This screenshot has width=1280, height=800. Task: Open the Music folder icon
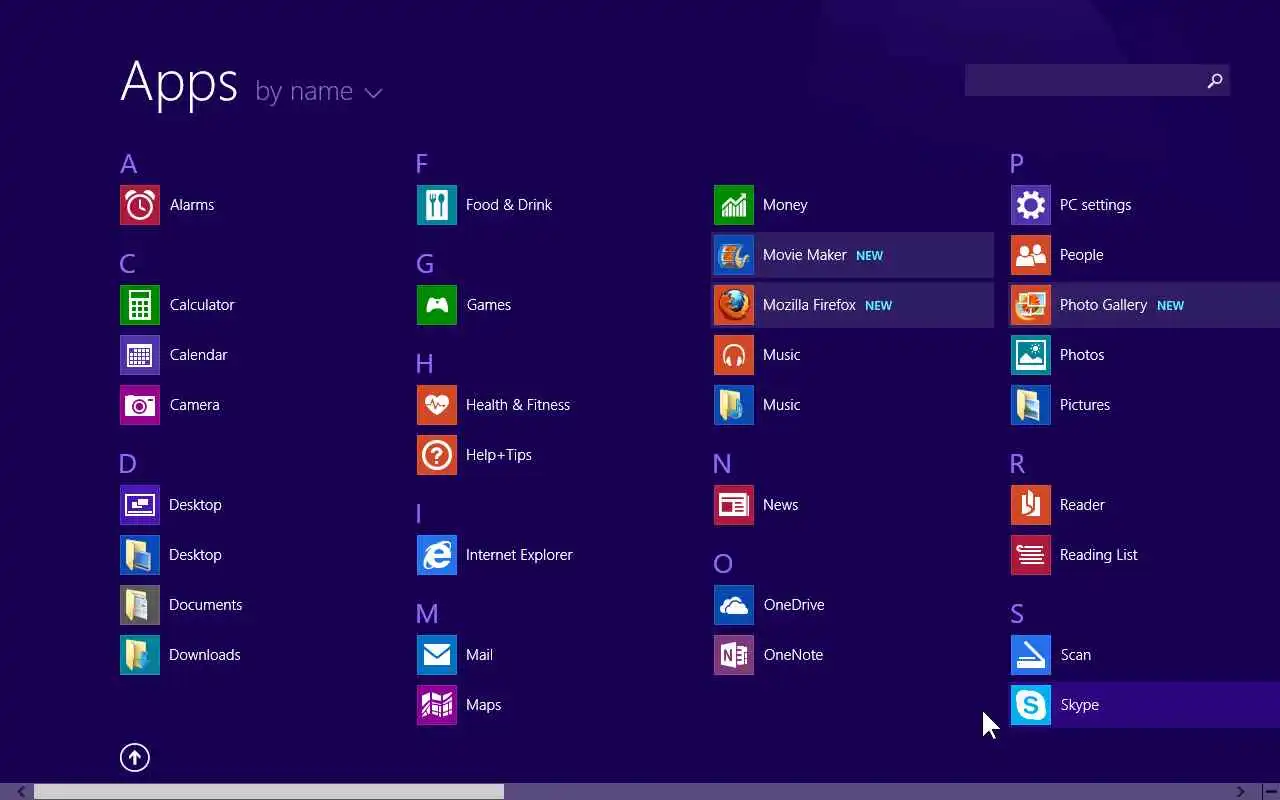click(734, 405)
